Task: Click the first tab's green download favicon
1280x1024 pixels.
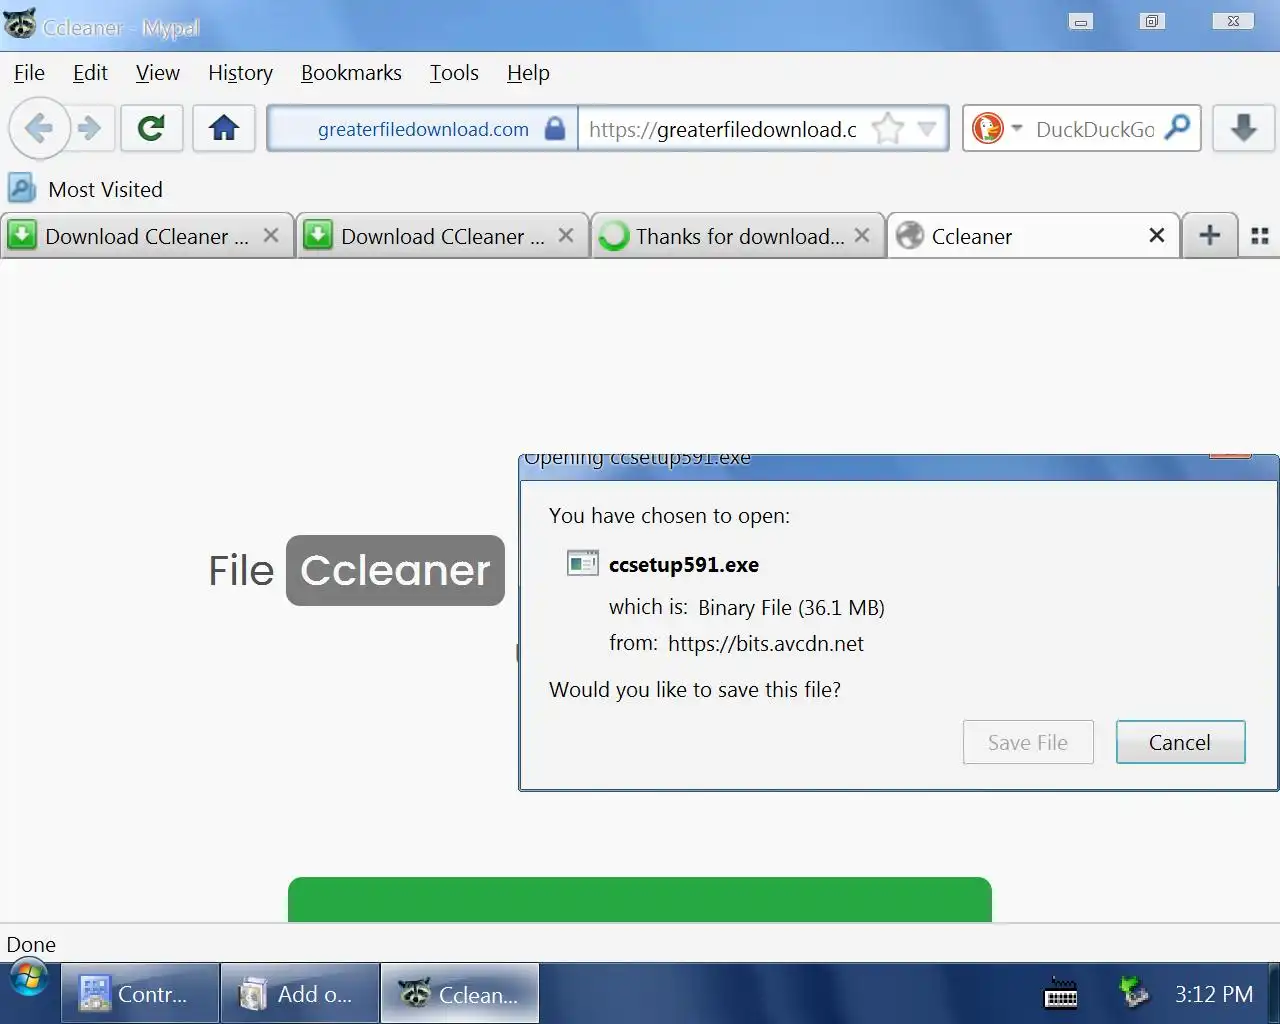Action: (22, 235)
